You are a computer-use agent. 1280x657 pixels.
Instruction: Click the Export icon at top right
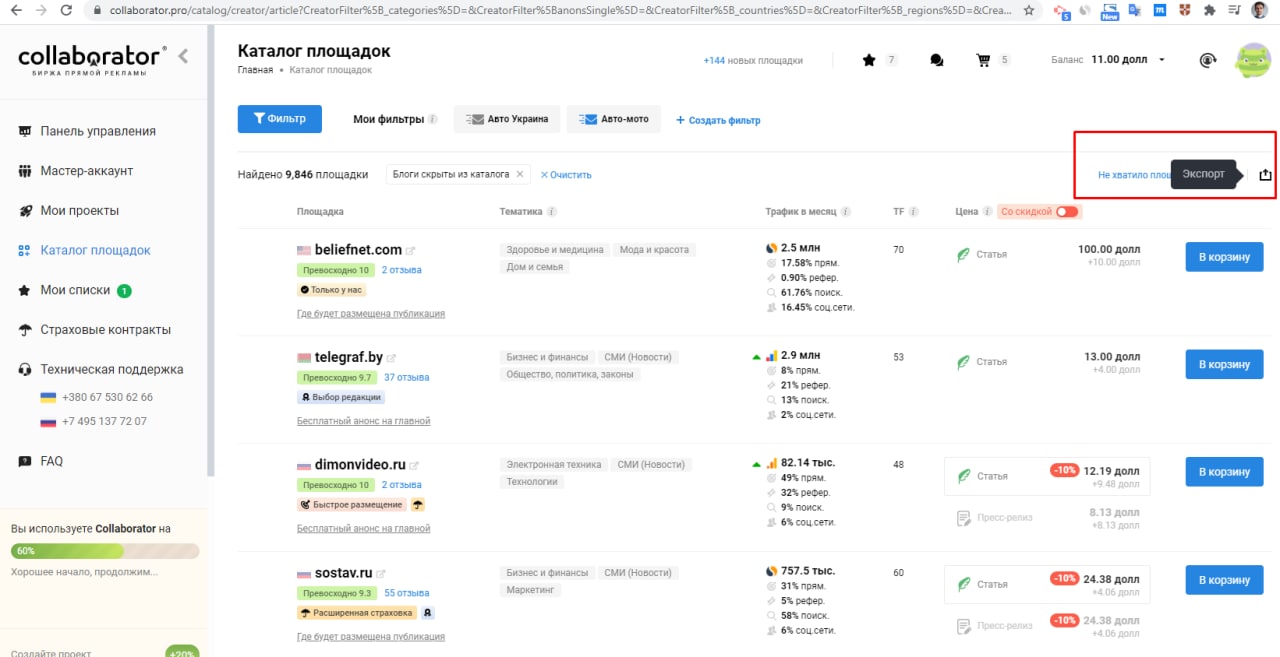click(1265, 174)
